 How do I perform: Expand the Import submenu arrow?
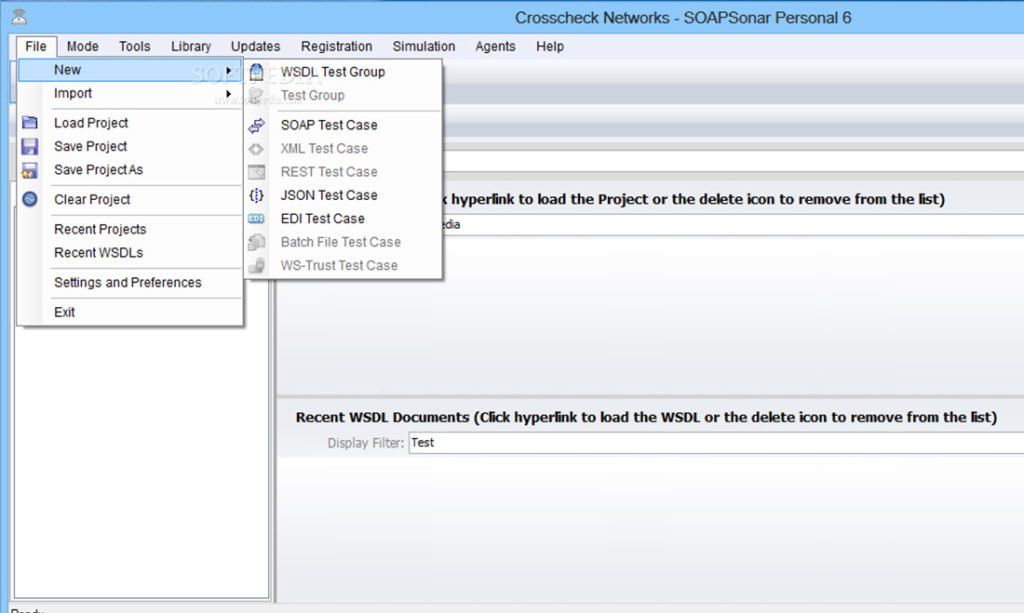[x=229, y=93]
